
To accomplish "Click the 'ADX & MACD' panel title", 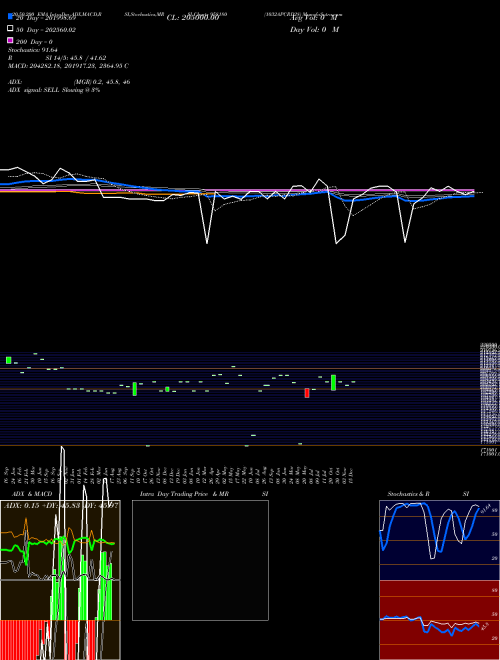I will (32, 494).
